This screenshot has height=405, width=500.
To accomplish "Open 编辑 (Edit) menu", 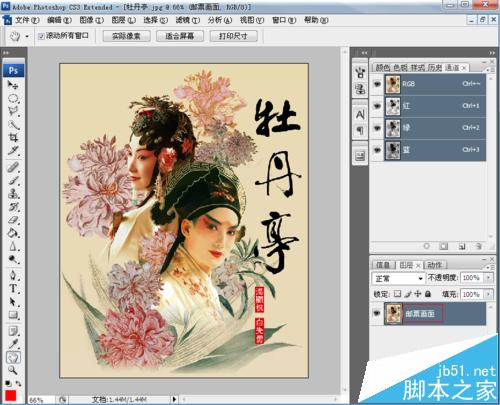I will coord(59,20).
